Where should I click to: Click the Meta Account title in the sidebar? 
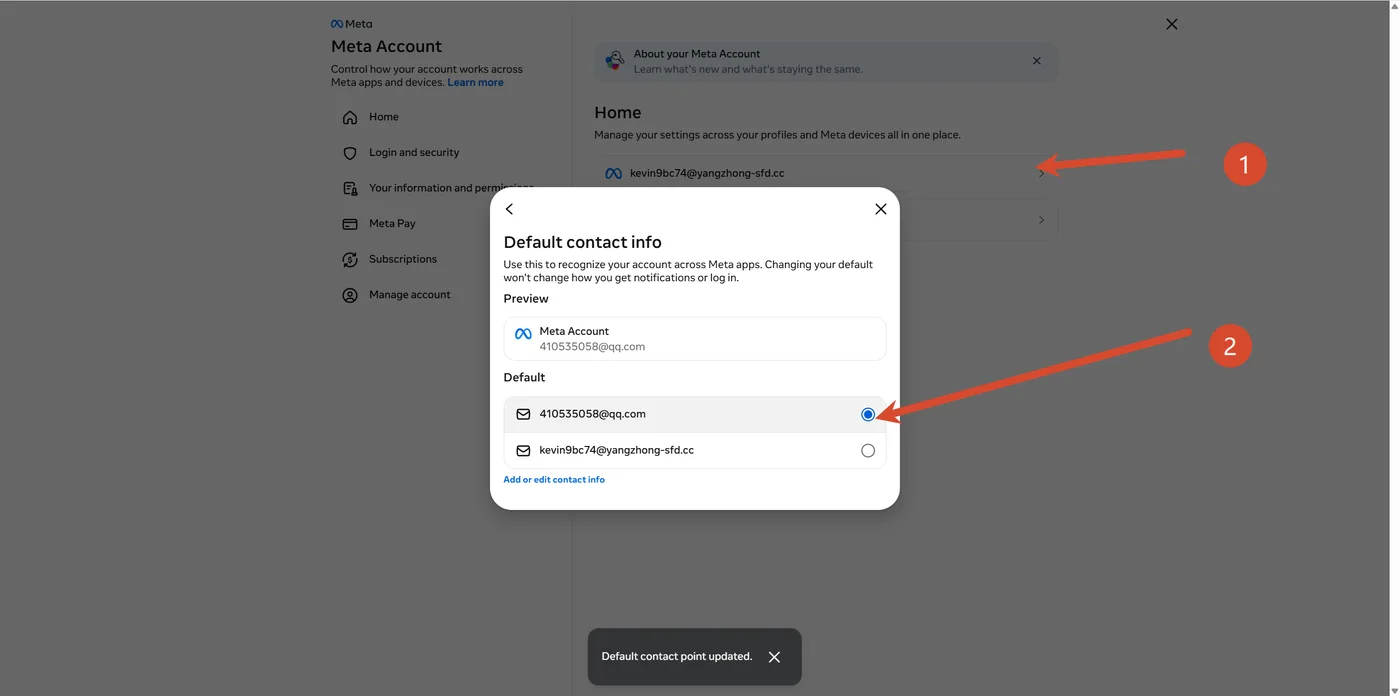[386, 46]
